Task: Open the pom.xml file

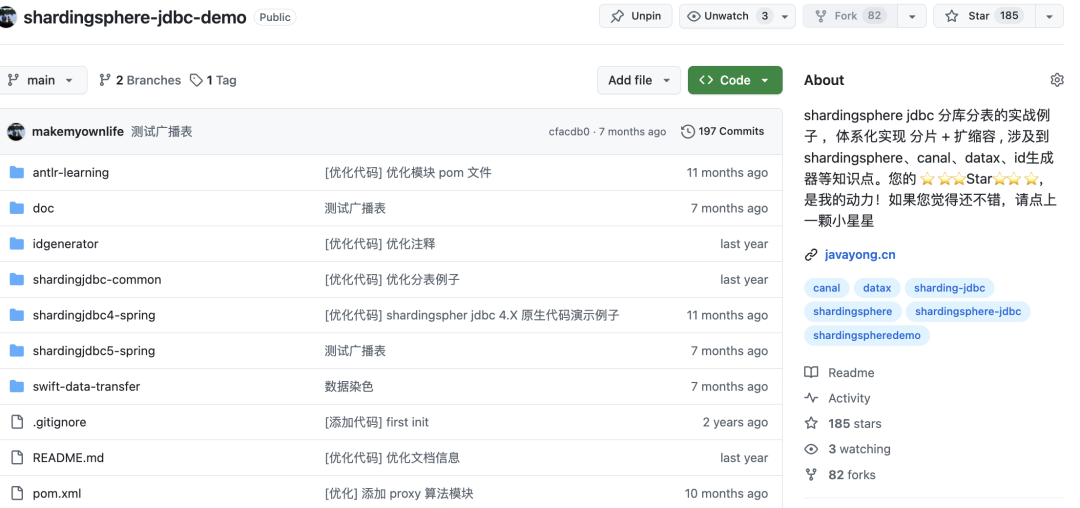Action: 56,494
